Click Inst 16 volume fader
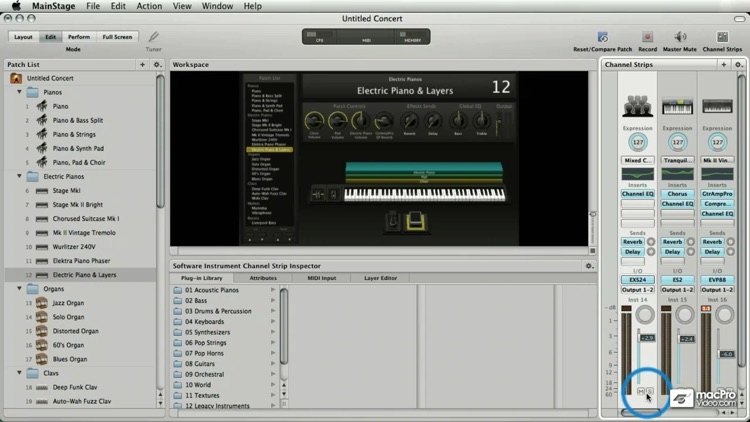 726,354
